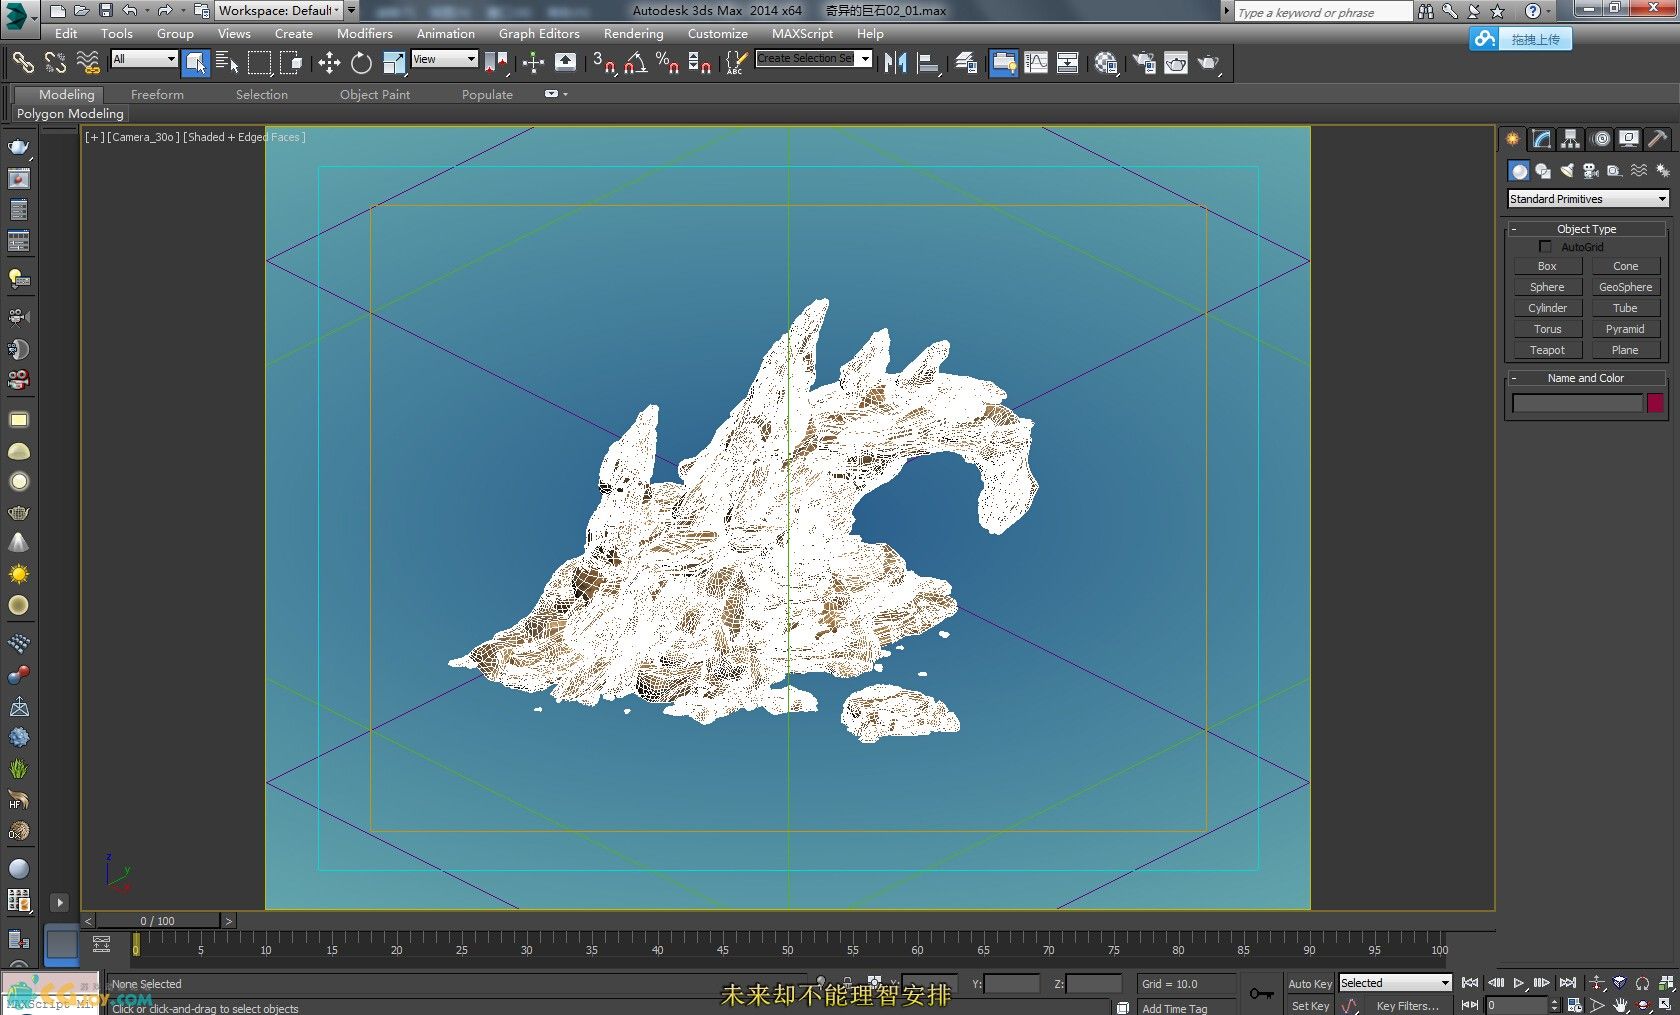Switch to the Object Paint tab
This screenshot has height=1015, width=1680.
[x=375, y=94]
